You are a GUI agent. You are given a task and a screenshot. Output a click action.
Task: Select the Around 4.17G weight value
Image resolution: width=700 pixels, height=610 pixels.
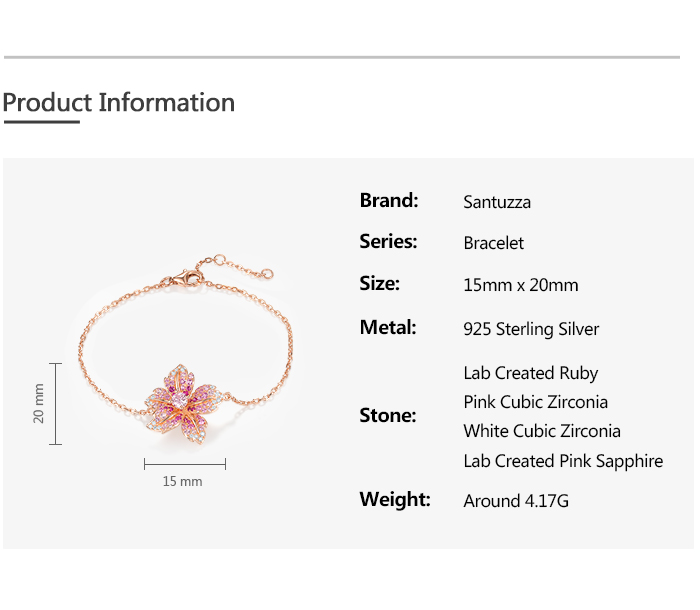click(516, 501)
